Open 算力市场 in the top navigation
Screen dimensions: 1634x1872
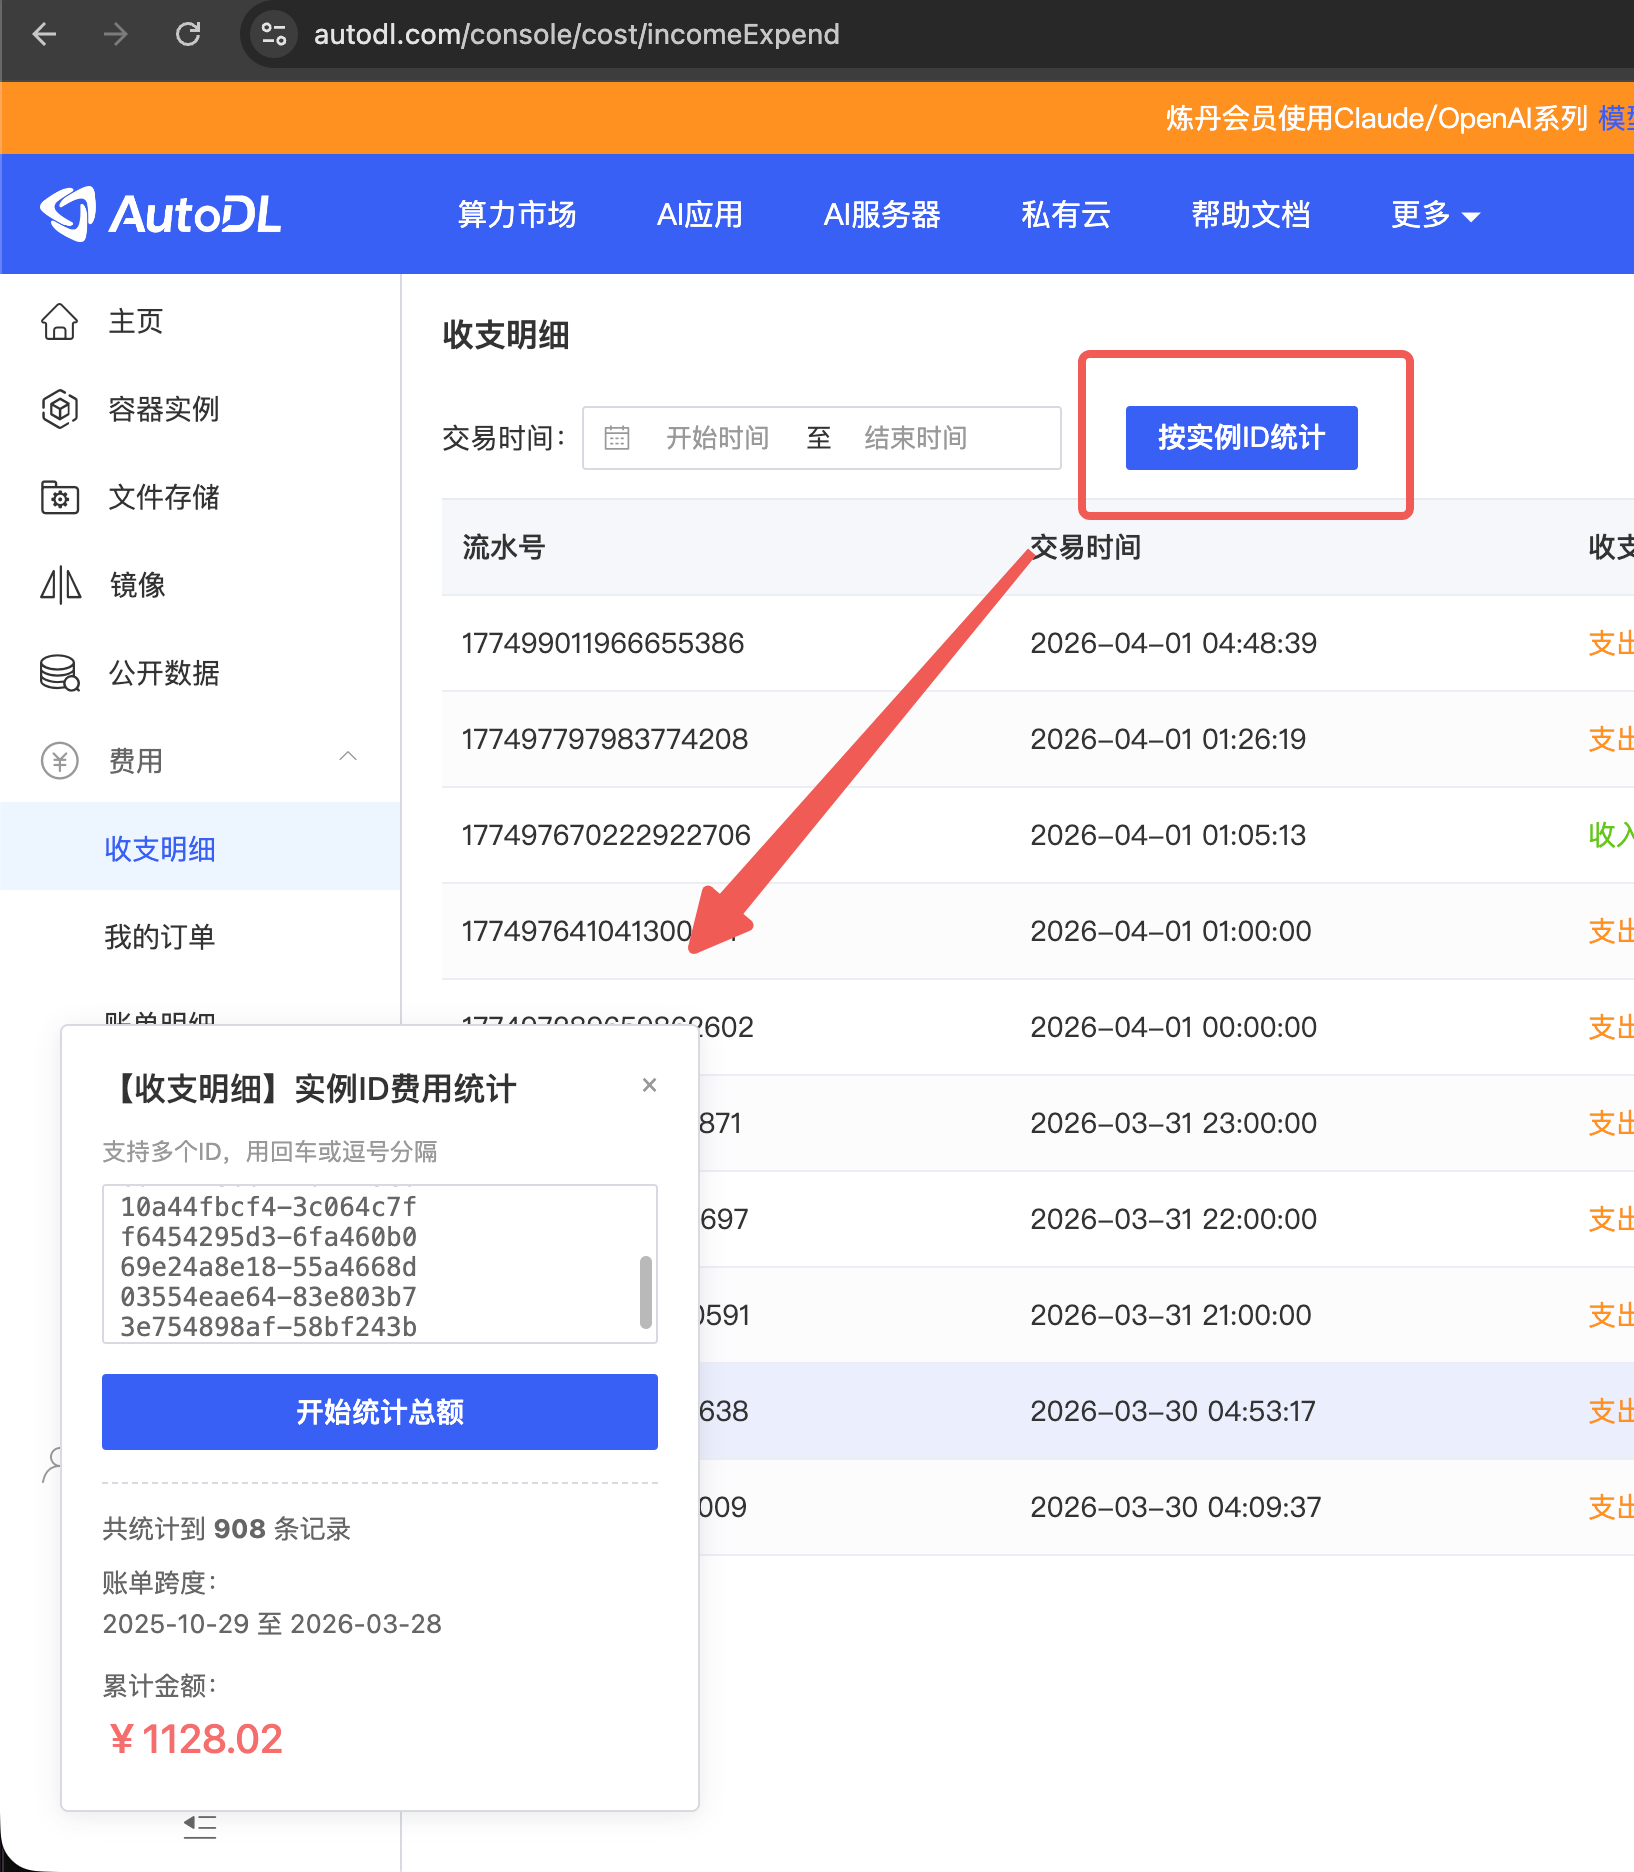coord(517,214)
